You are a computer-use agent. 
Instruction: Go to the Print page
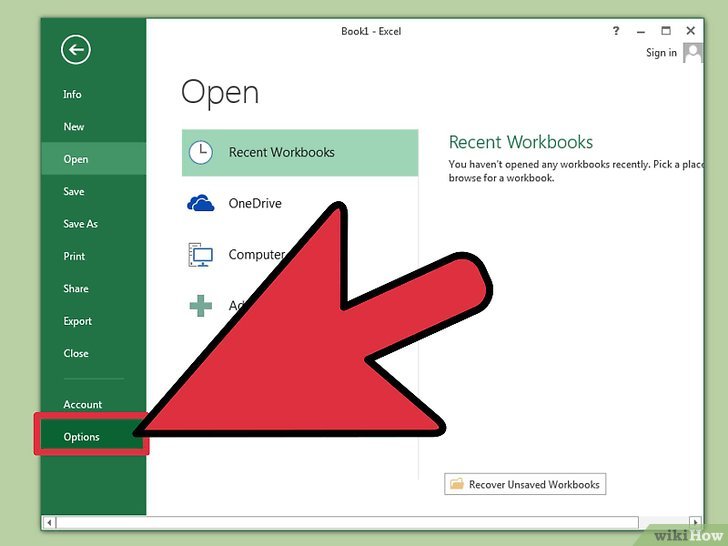click(74, 256)
